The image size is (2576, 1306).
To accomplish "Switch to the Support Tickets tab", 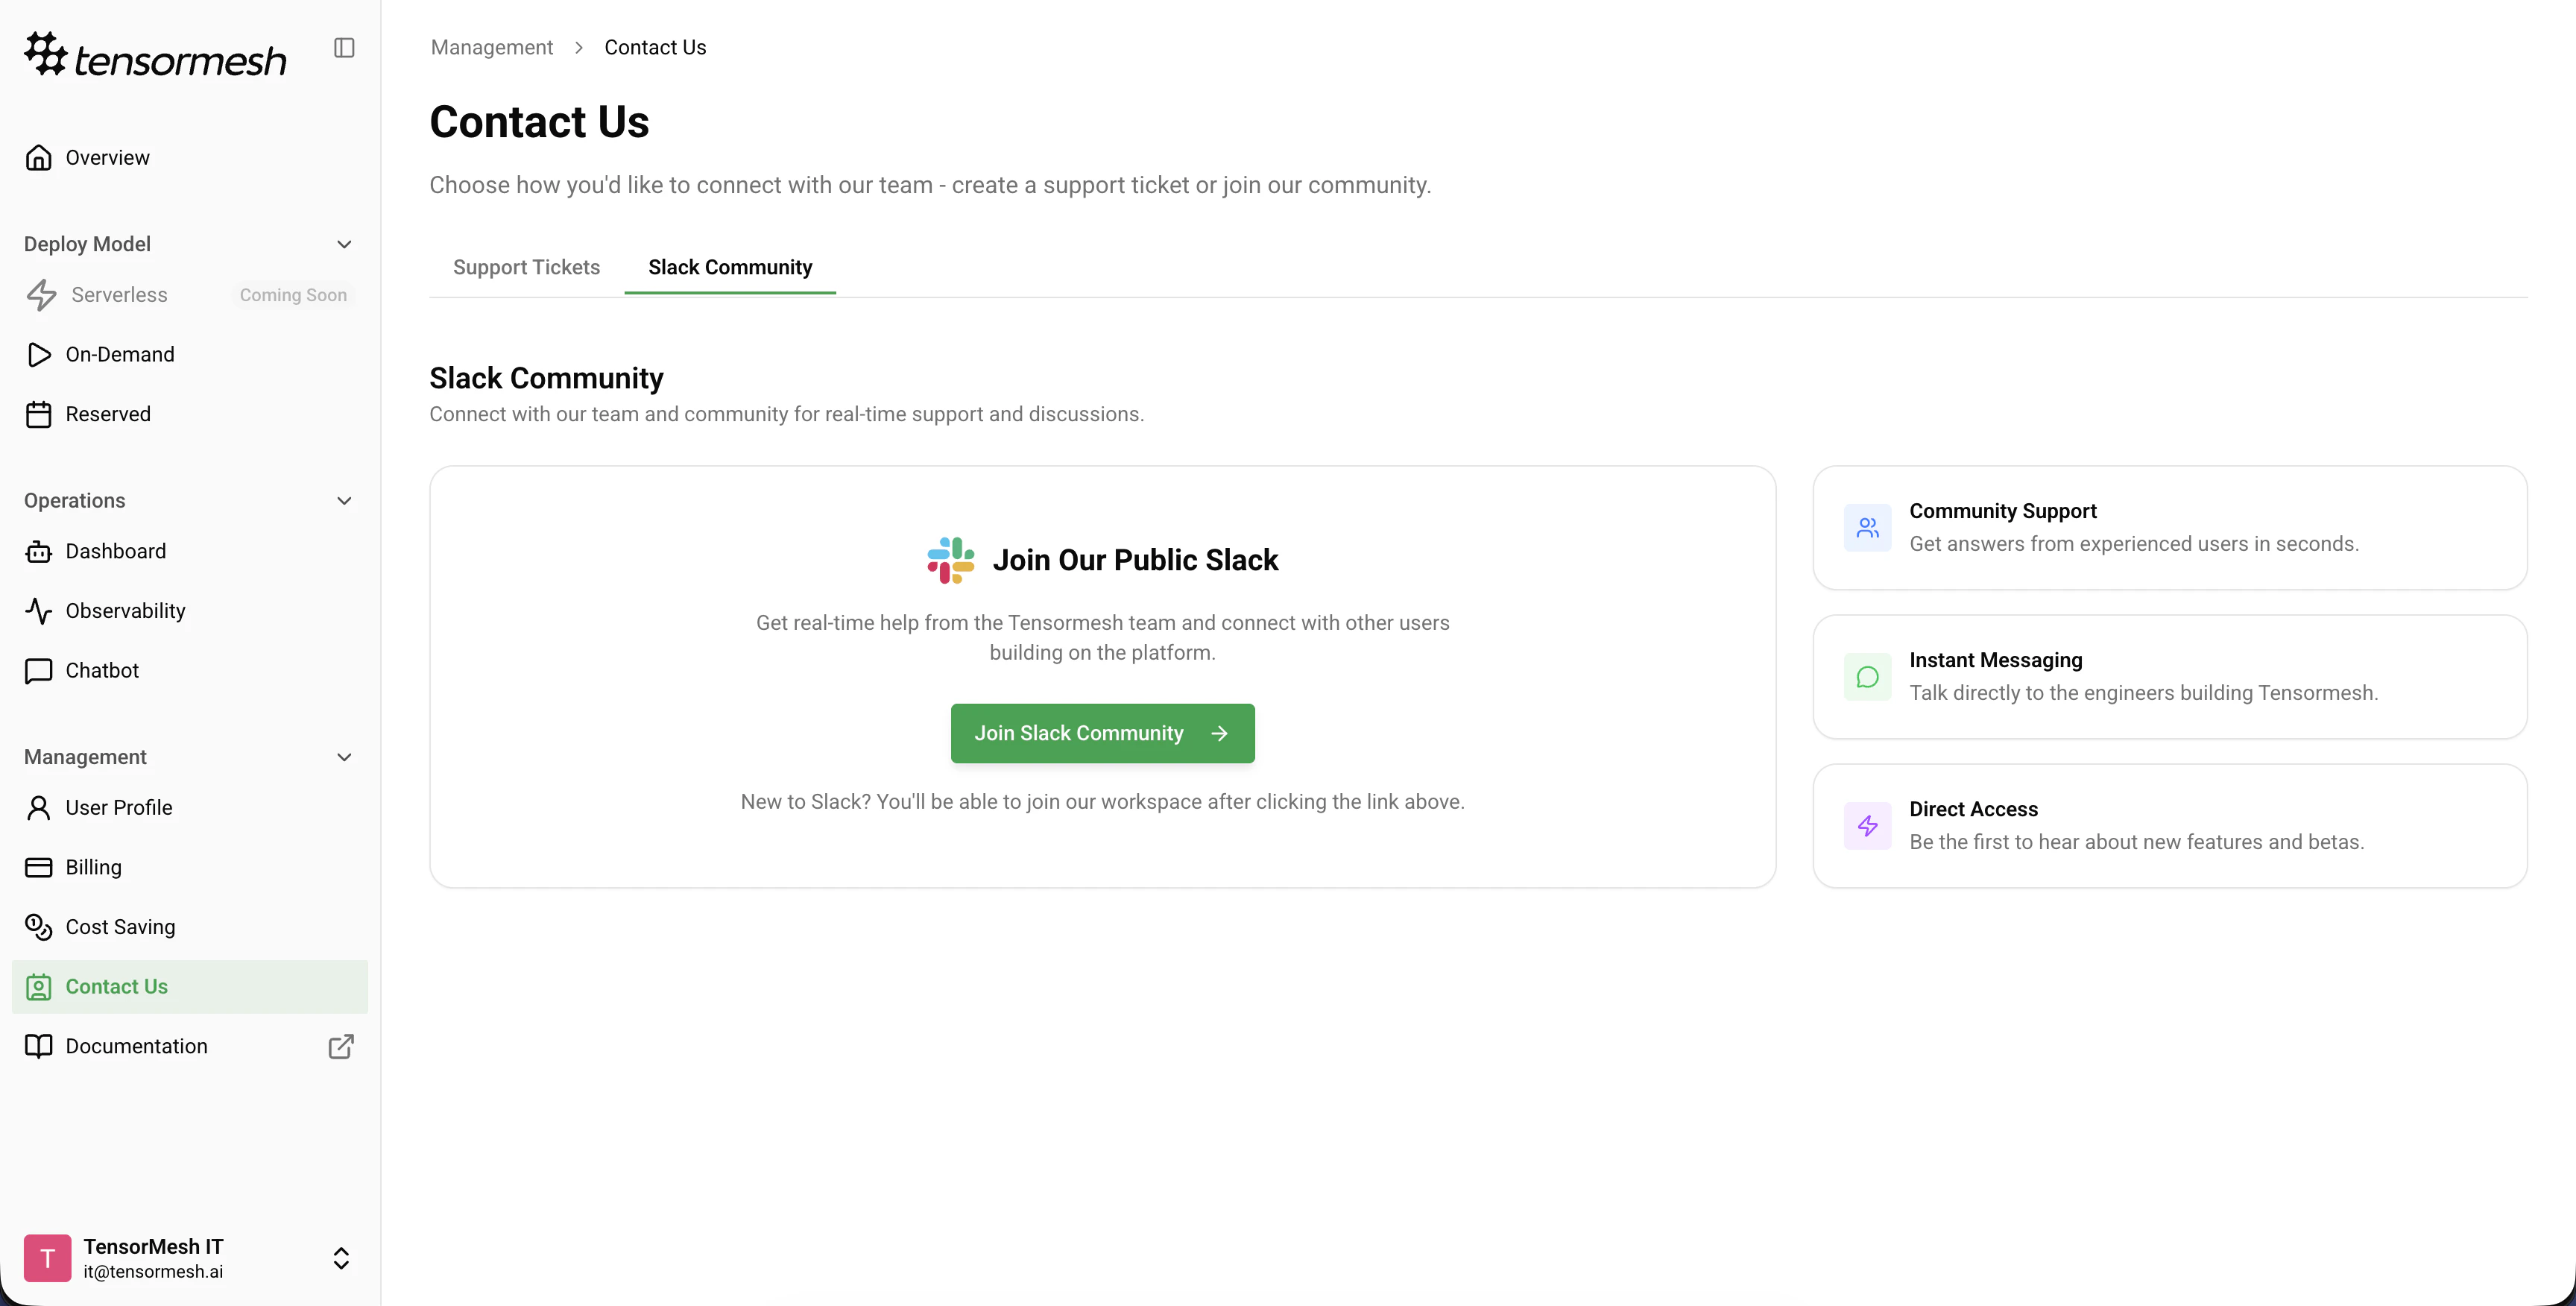I will (526, 268).
